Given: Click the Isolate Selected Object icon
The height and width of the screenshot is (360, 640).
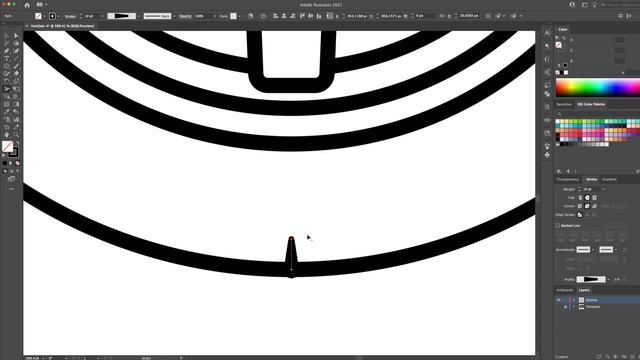Looking at the screenshot, I should (488, 16).
